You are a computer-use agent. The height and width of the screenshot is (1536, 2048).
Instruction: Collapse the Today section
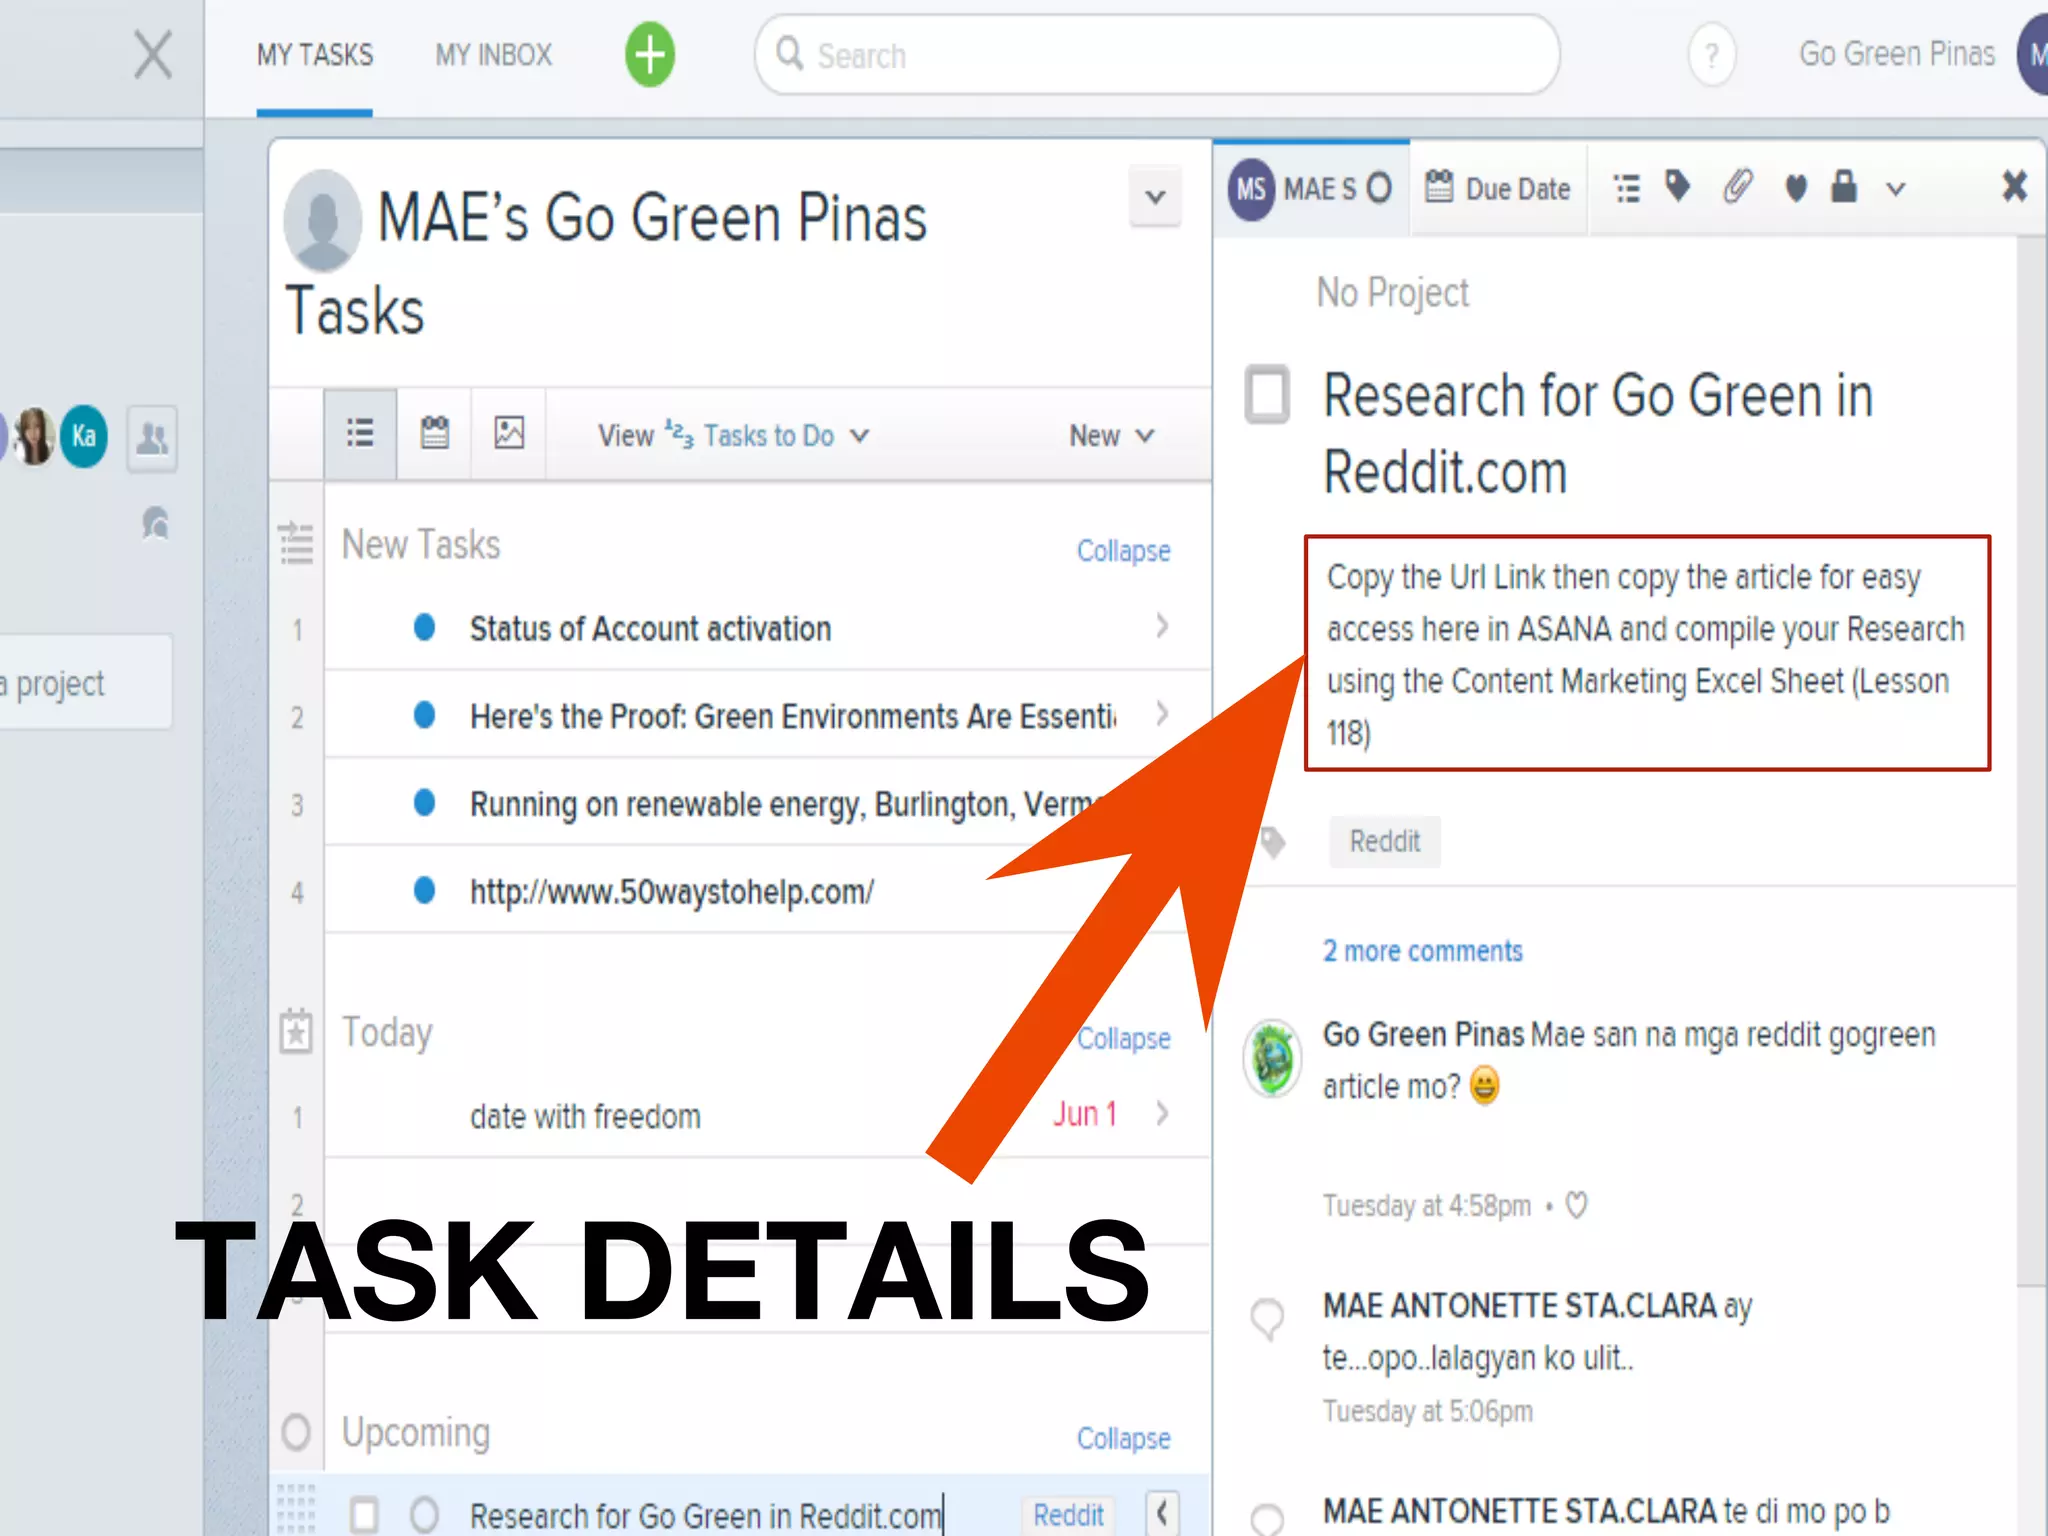click(x=1123, y=1039)
